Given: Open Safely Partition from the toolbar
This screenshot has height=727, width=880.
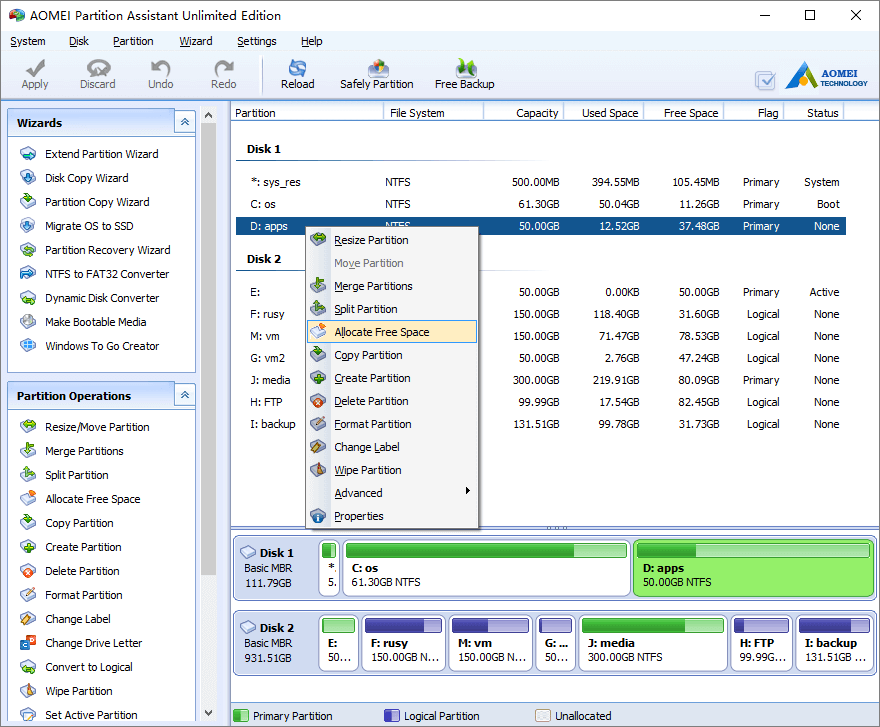Looking at the screenshot, I should (x=377, y=72).
